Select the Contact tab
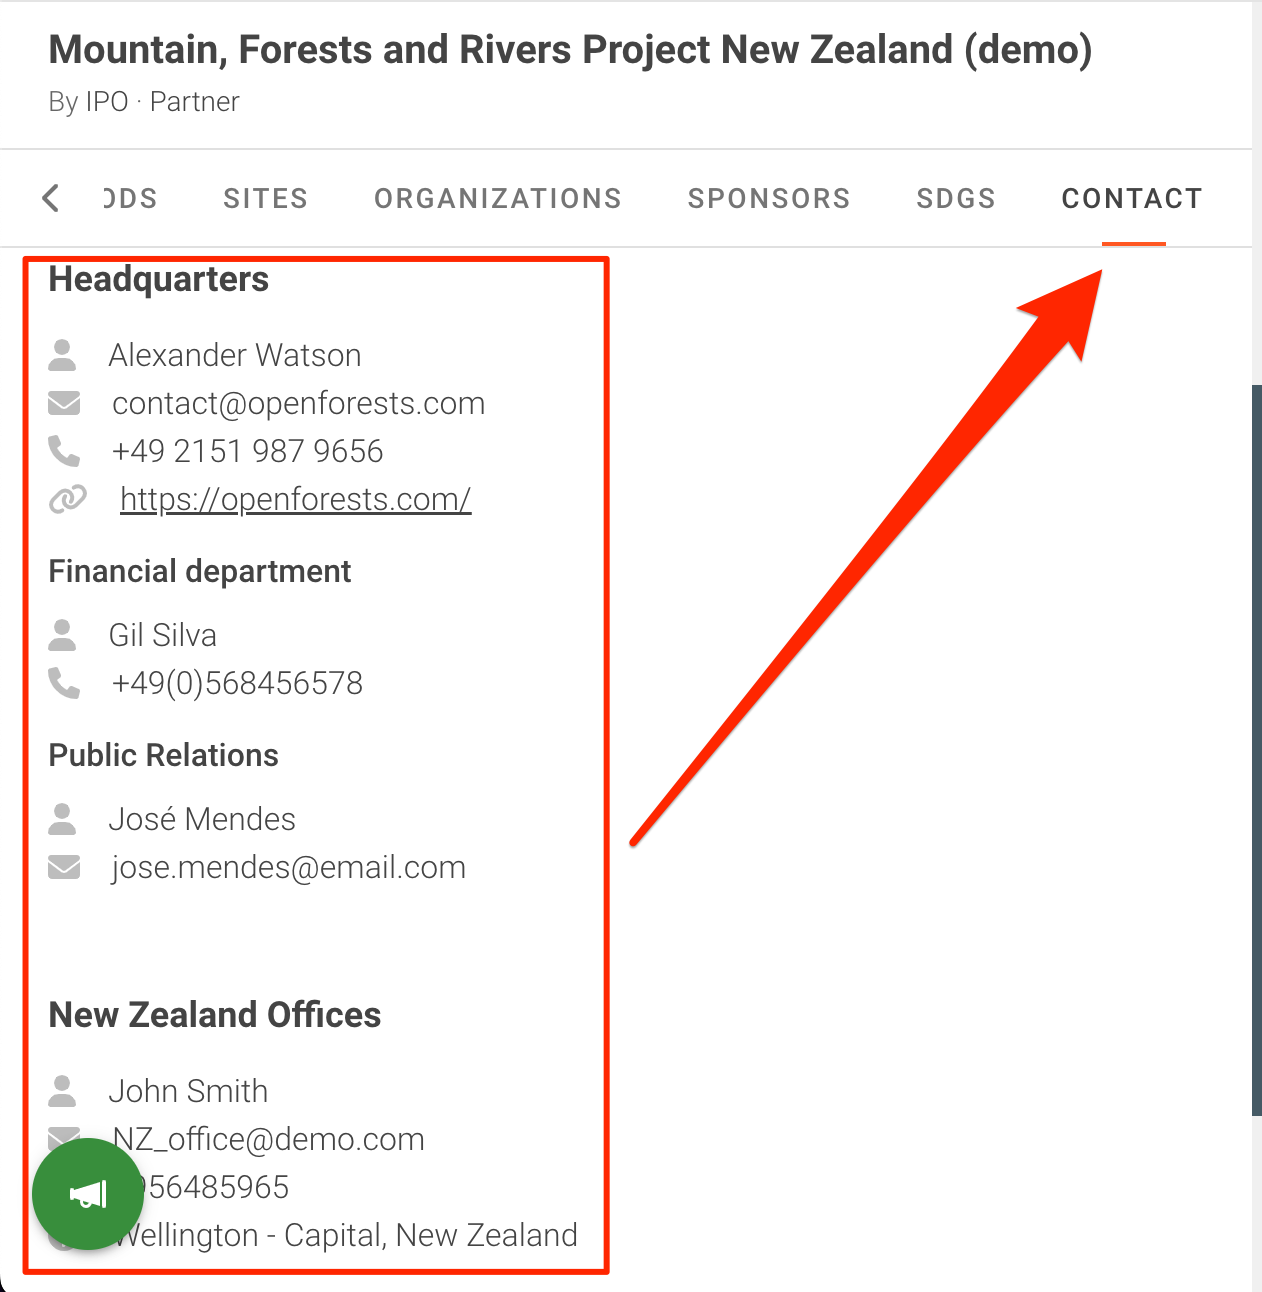This screenshot has height=1292, width=1262. [x=1132, y=198]
